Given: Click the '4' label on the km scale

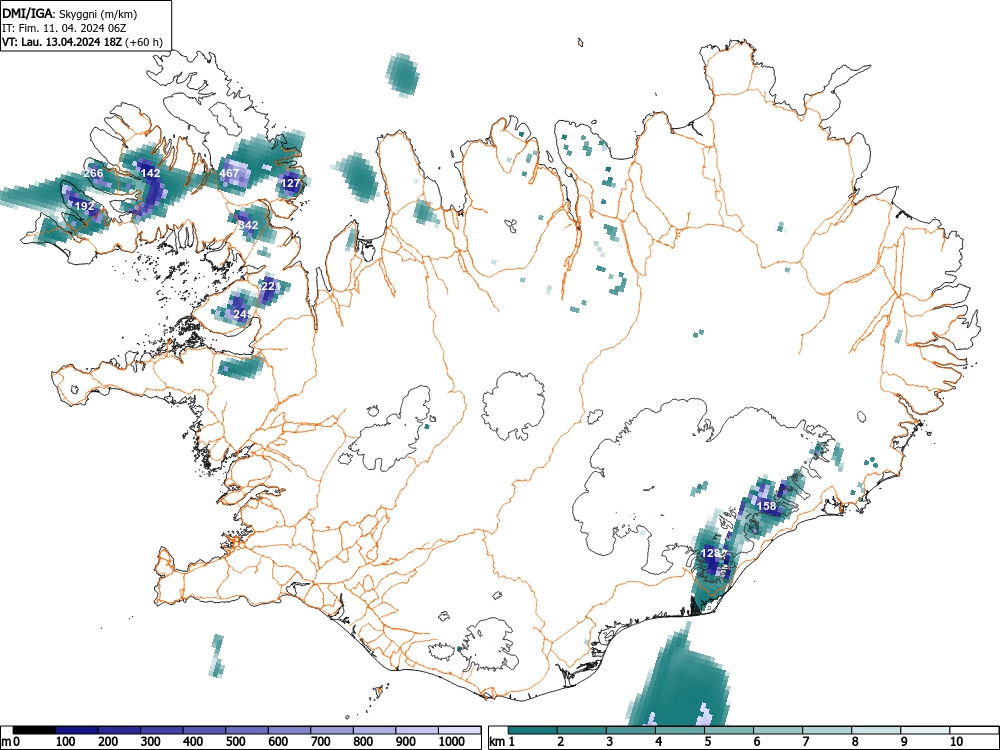Looking at the screenshot, I should pyautogui.click(x=659, y=742).
